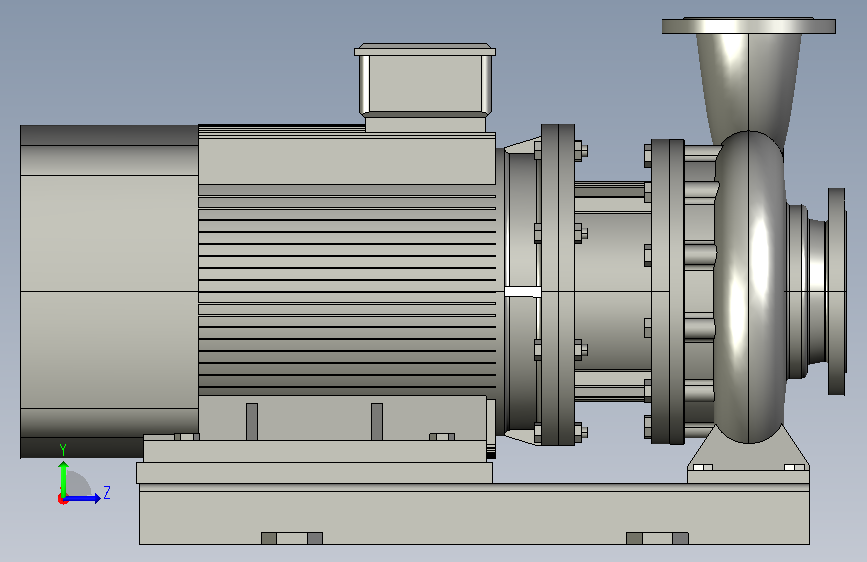Click the blue Z axis arrow of the triad
The height and width of the screenshot is (562, 867).
click(84, 498)
